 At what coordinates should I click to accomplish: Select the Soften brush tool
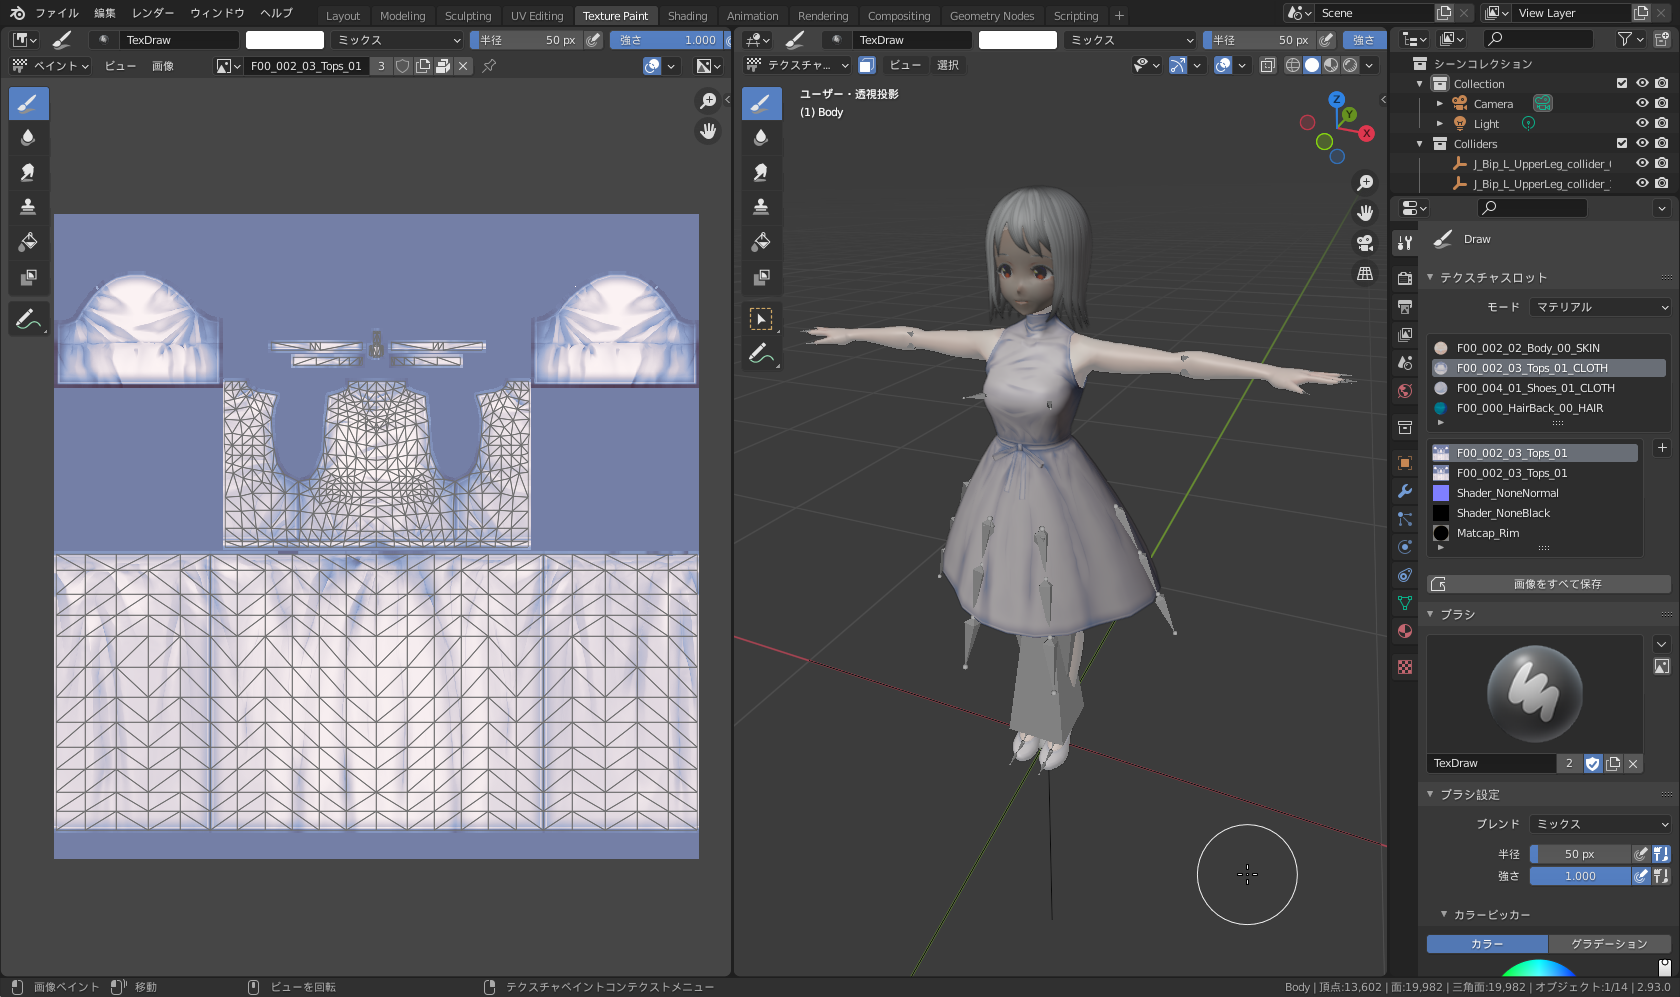[x=28, y=137]
